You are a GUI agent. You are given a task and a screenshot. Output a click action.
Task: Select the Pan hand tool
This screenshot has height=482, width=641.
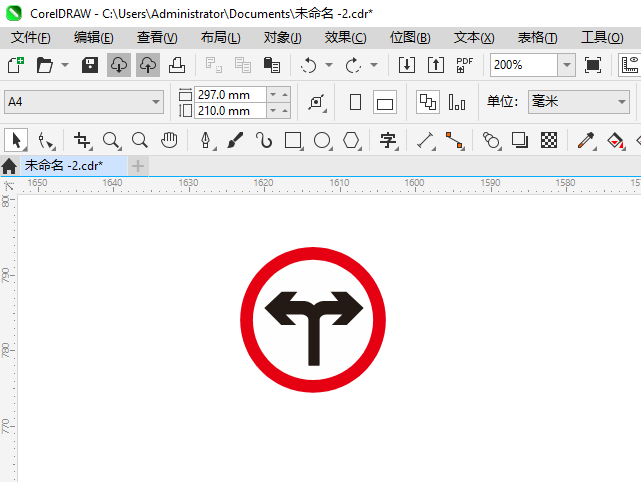tap(169, 141)
